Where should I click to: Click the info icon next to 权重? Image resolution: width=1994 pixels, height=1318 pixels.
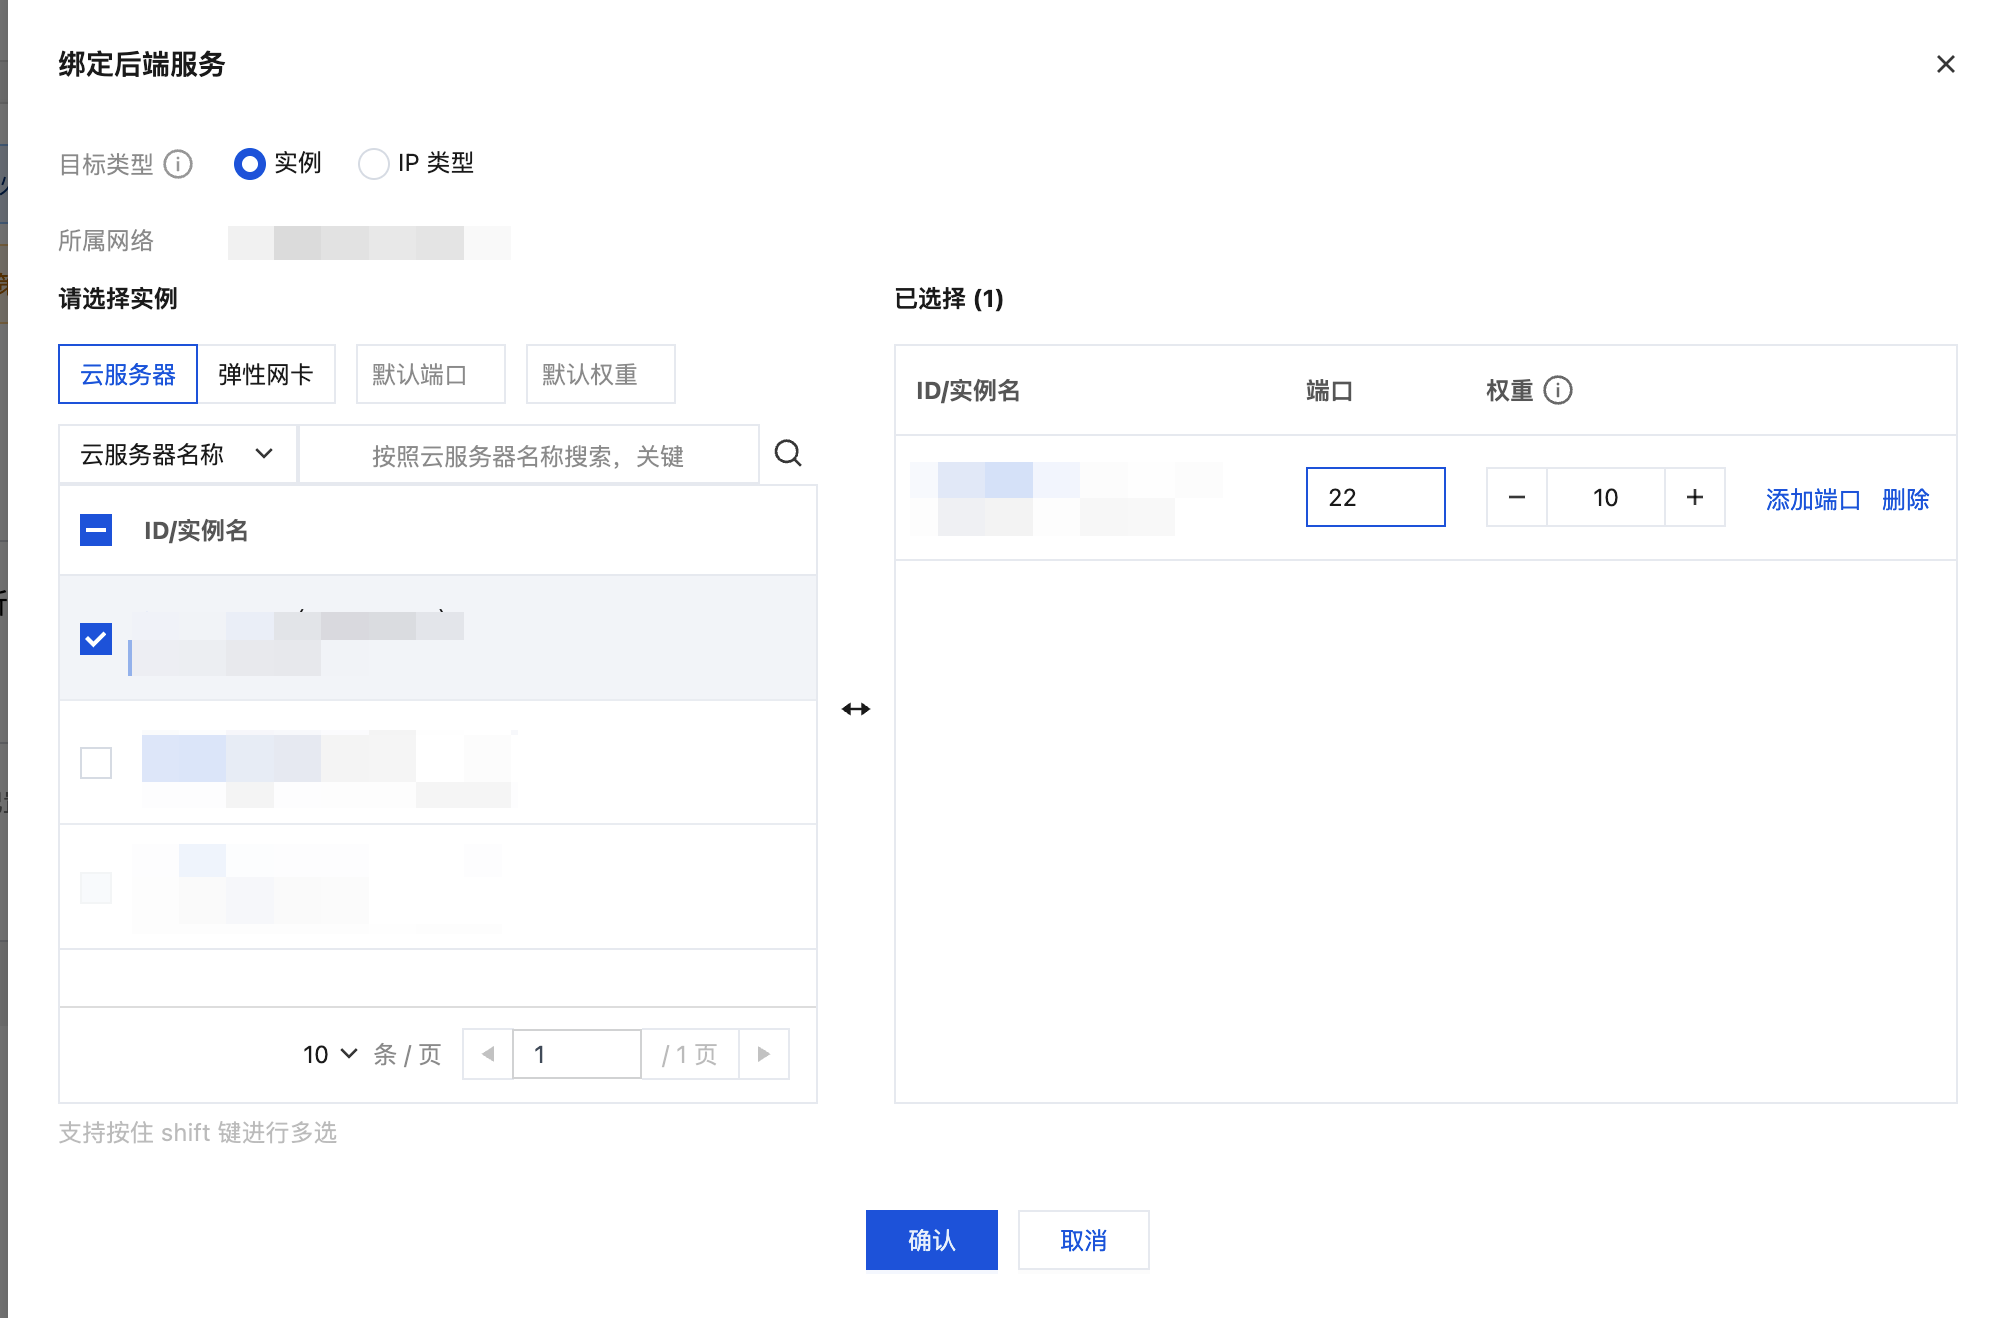point(1558,390)
